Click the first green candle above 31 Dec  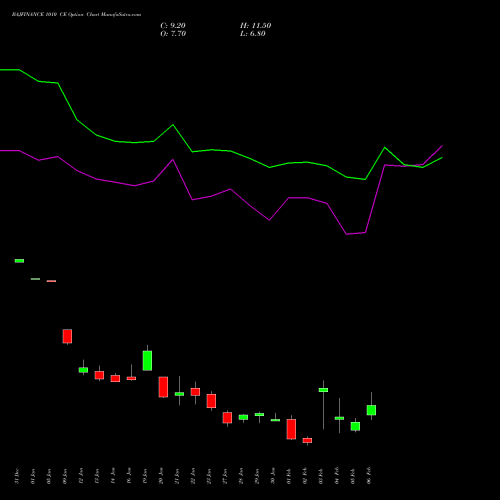19,261
